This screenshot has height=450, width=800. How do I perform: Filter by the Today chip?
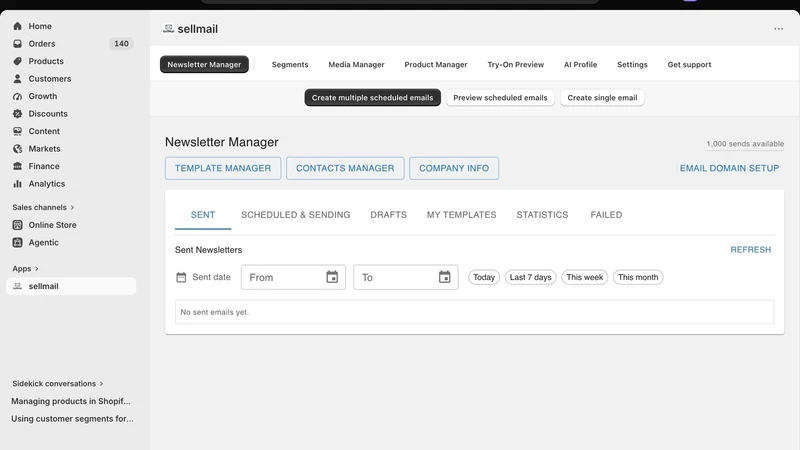tap(484, 277)
